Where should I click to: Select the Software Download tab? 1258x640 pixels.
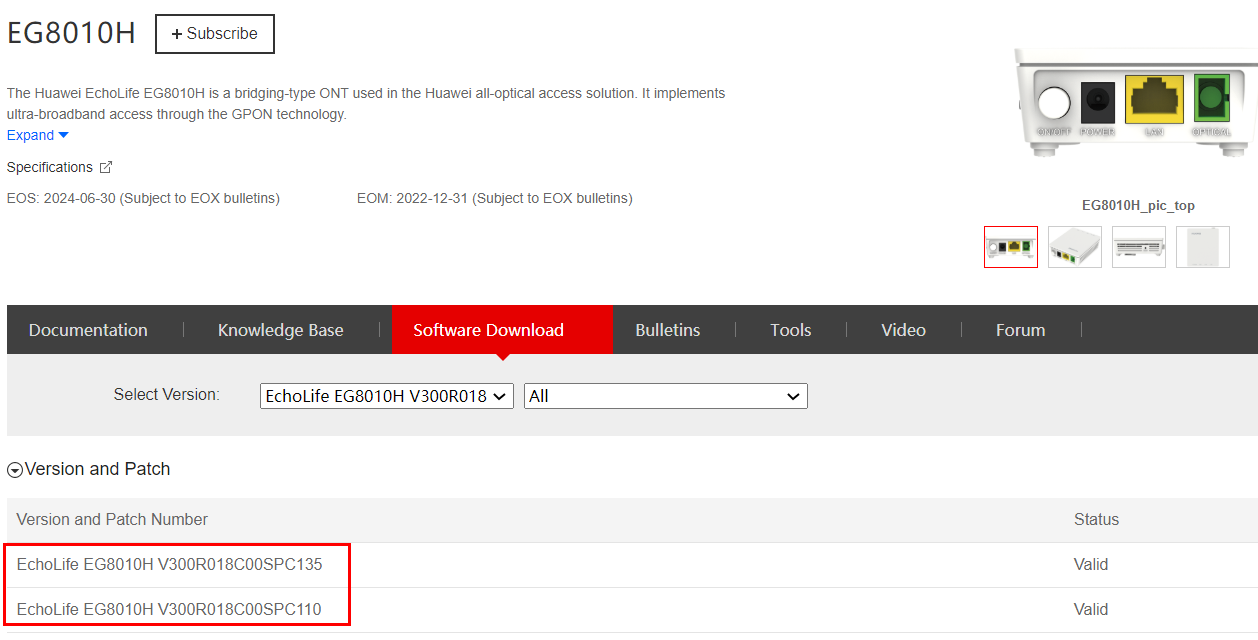[488, 330]
